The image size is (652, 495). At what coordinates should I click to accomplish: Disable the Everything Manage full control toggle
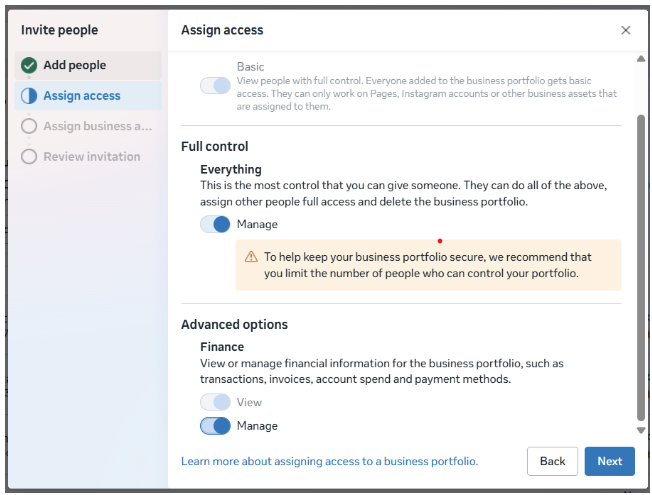pyautogui.click(x=215, y=224)
